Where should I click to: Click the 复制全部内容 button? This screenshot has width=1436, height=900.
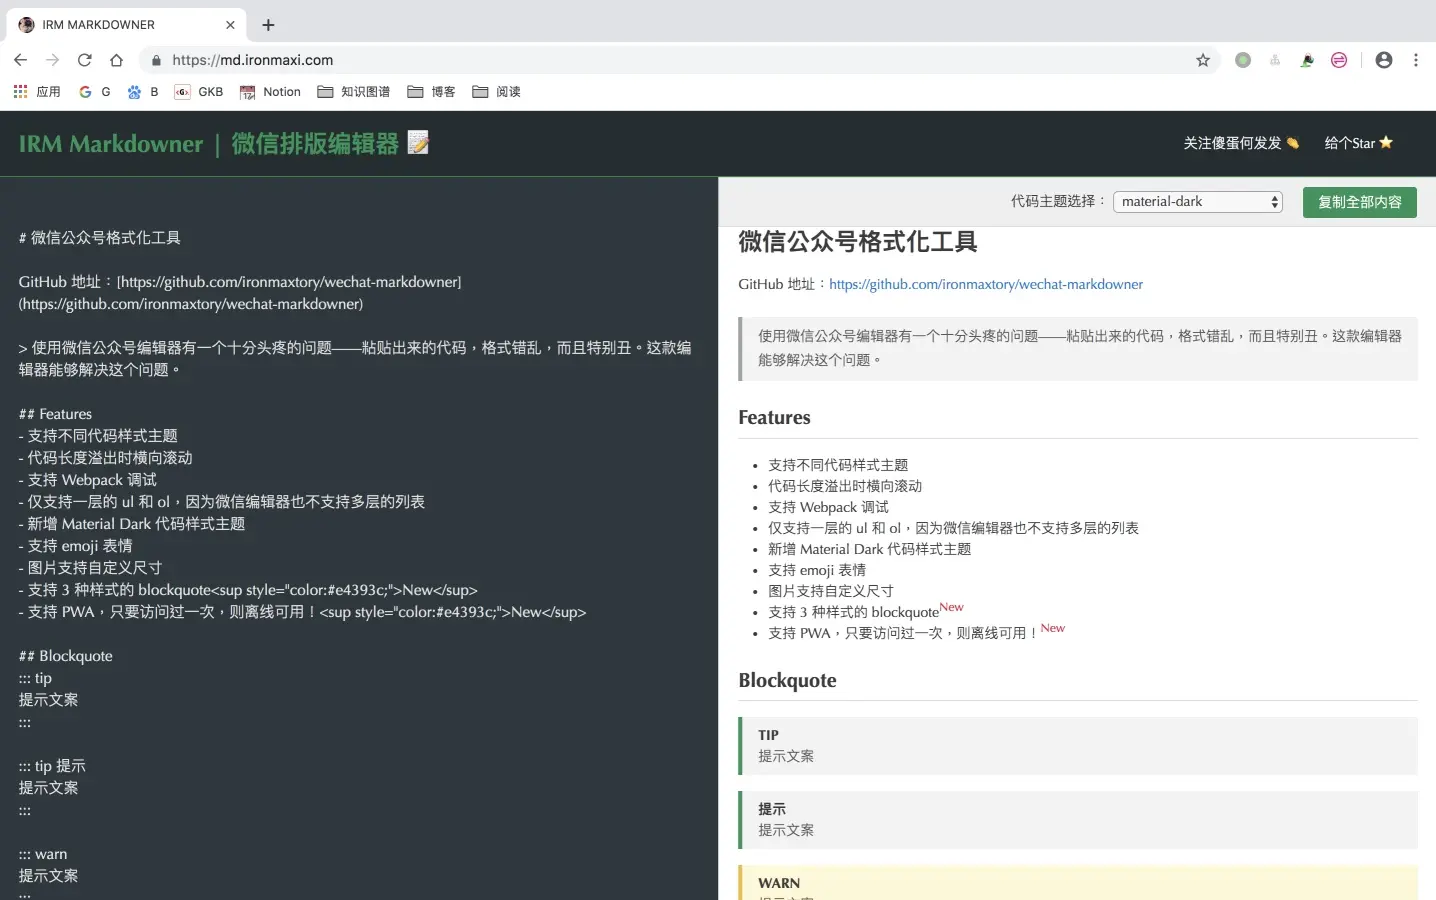pos(1359,201)
